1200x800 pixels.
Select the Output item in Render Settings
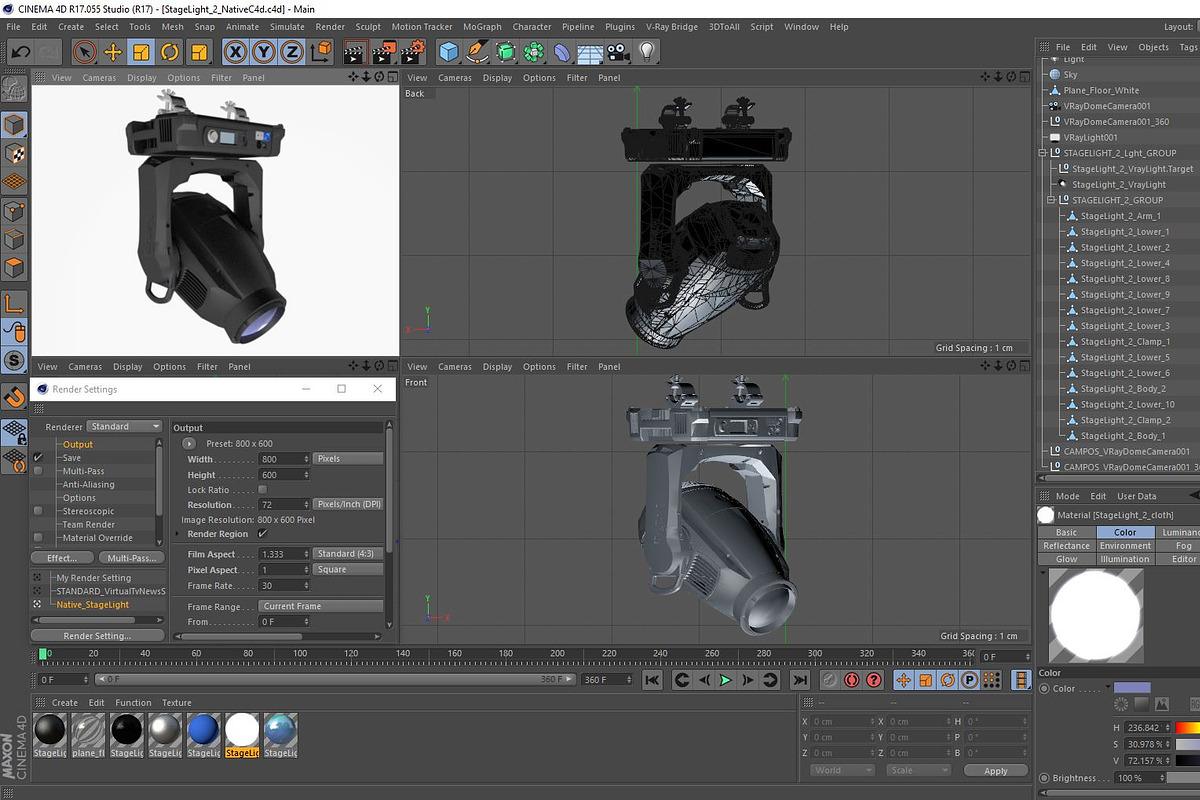(78, 444)
